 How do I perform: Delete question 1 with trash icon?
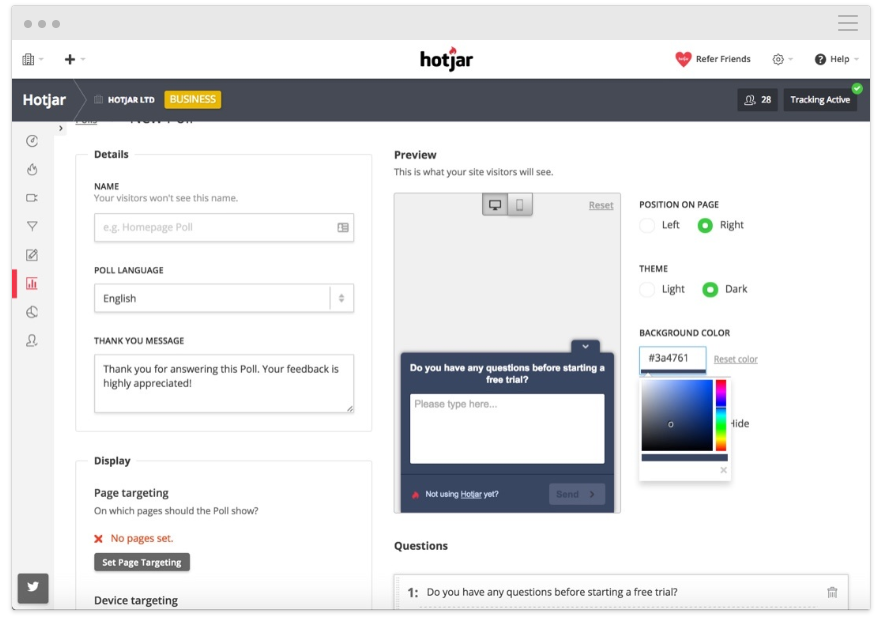pyautogui.click(x=832, y=592)
